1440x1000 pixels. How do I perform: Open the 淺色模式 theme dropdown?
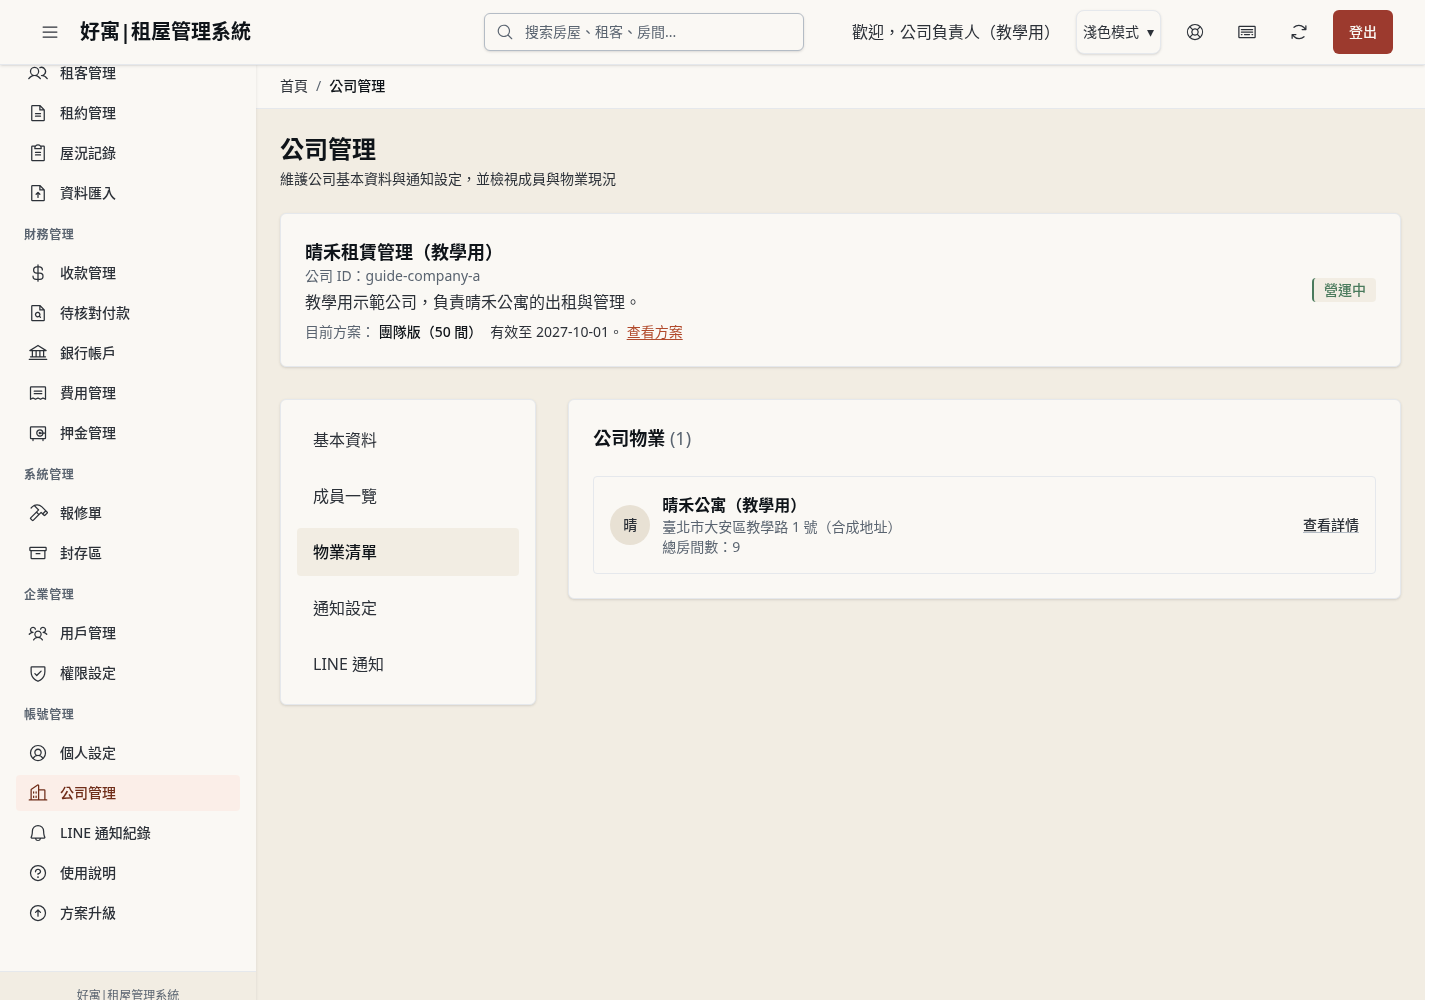click(x=1118, y=32)
